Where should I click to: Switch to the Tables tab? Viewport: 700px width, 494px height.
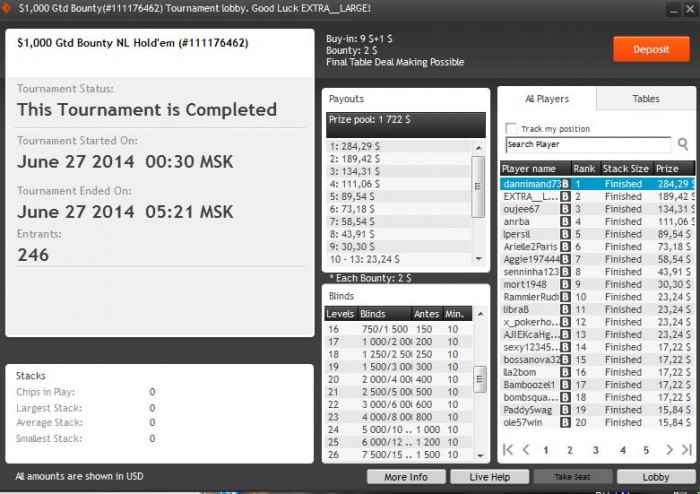(x=646, y=99)
